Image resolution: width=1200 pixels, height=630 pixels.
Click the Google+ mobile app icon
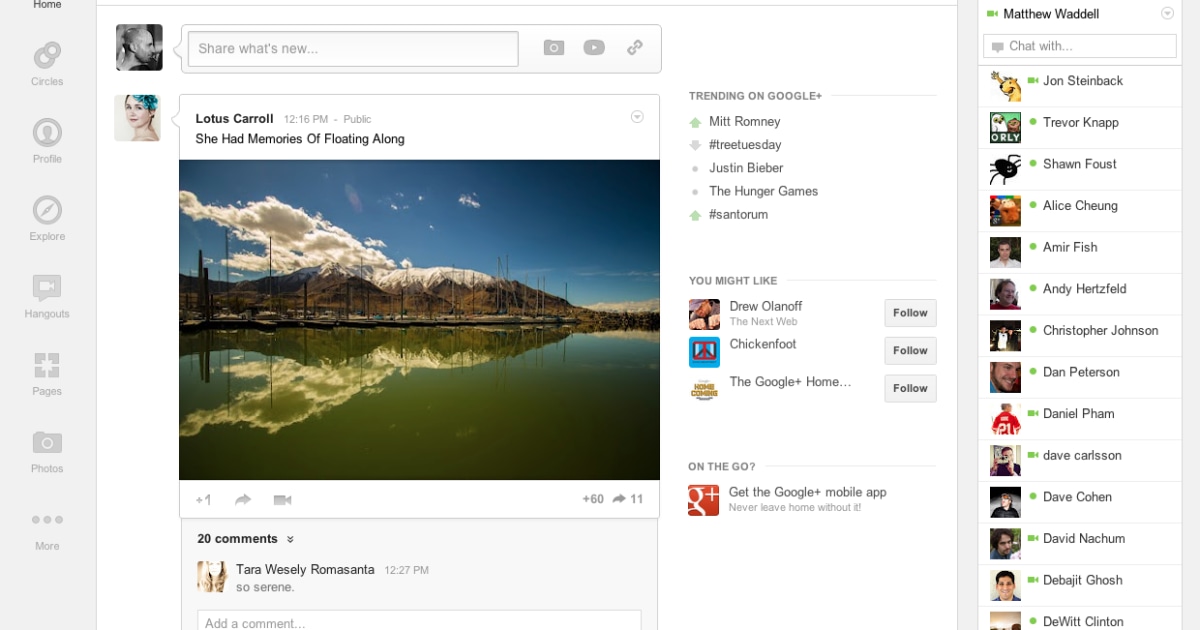(703, 500)
